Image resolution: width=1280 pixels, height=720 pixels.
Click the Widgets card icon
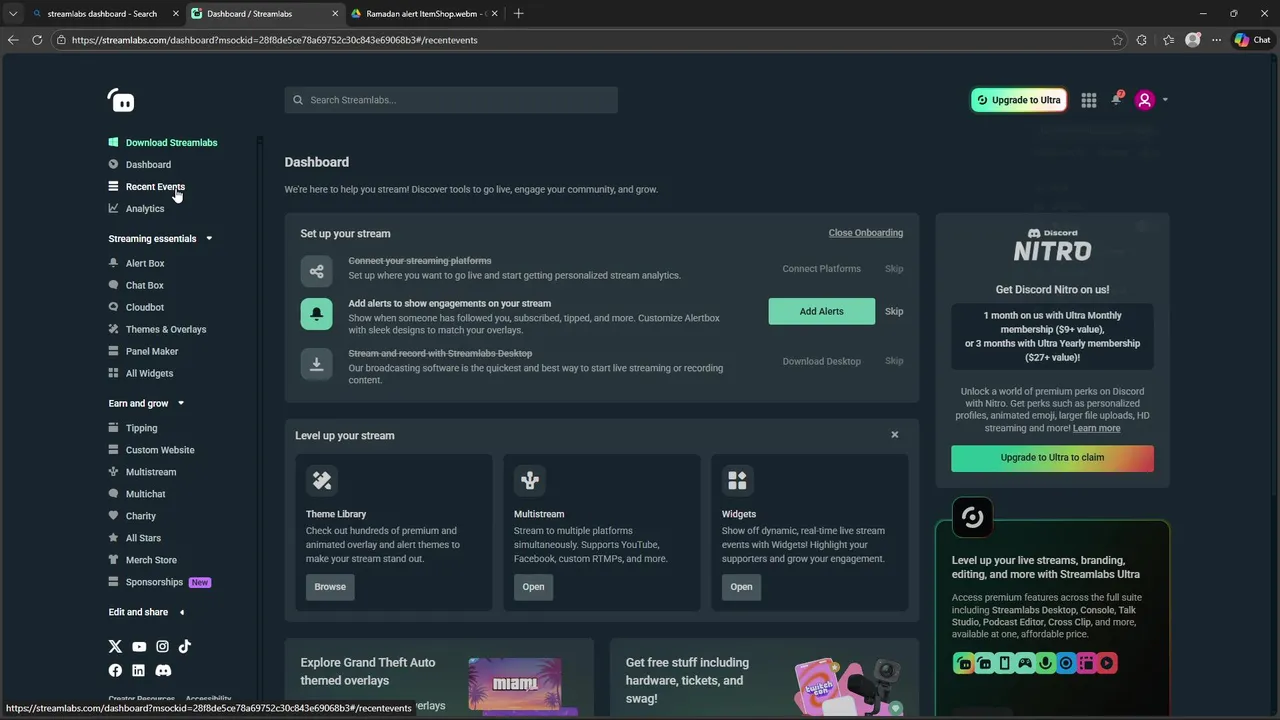tap(738, 481)
